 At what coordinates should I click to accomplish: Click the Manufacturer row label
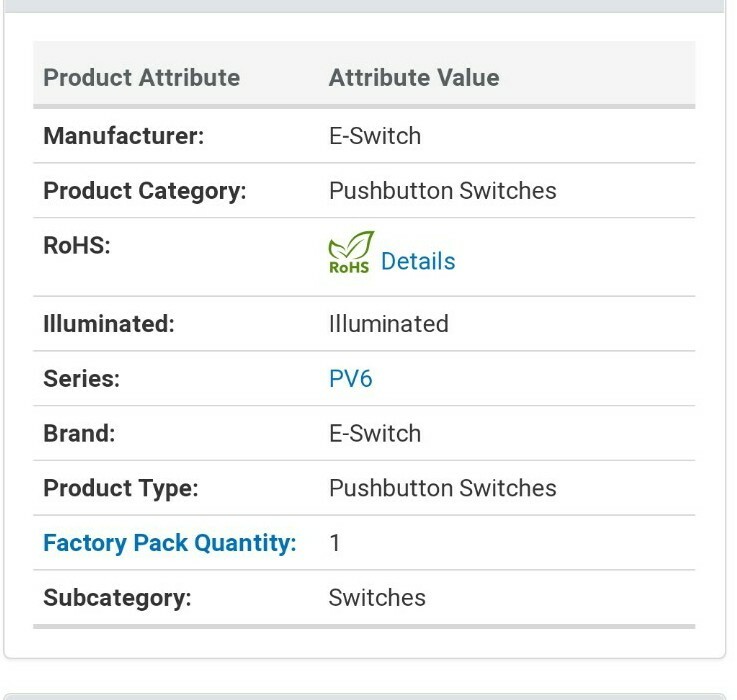124,136
